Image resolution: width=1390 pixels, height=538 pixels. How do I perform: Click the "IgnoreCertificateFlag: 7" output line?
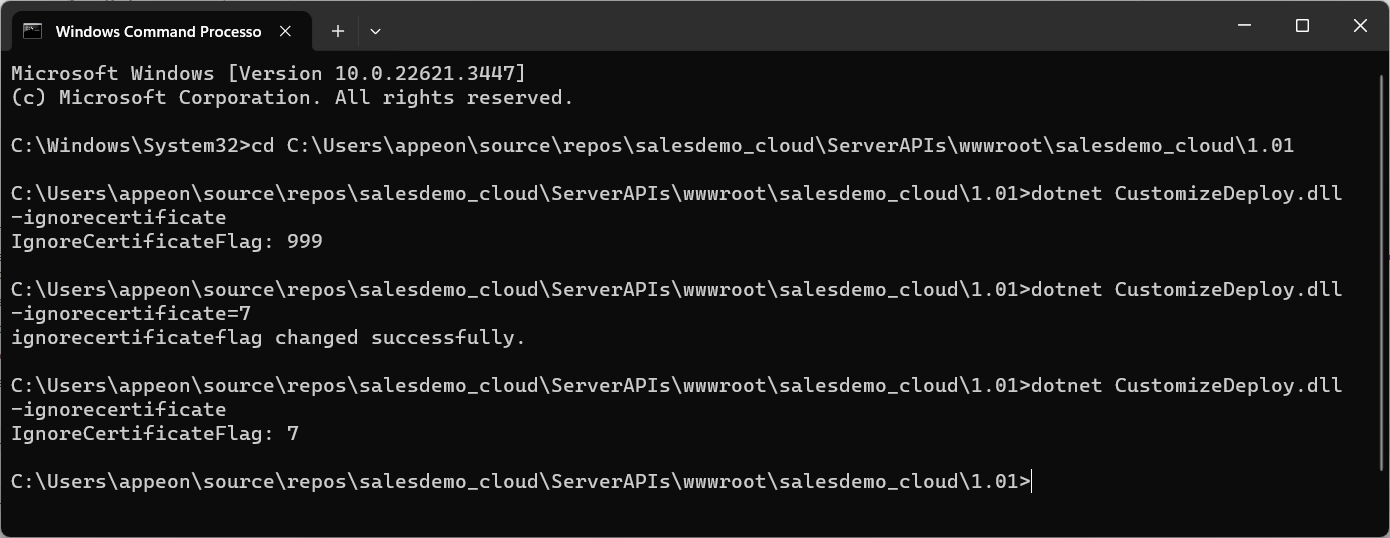coord(155,434)
